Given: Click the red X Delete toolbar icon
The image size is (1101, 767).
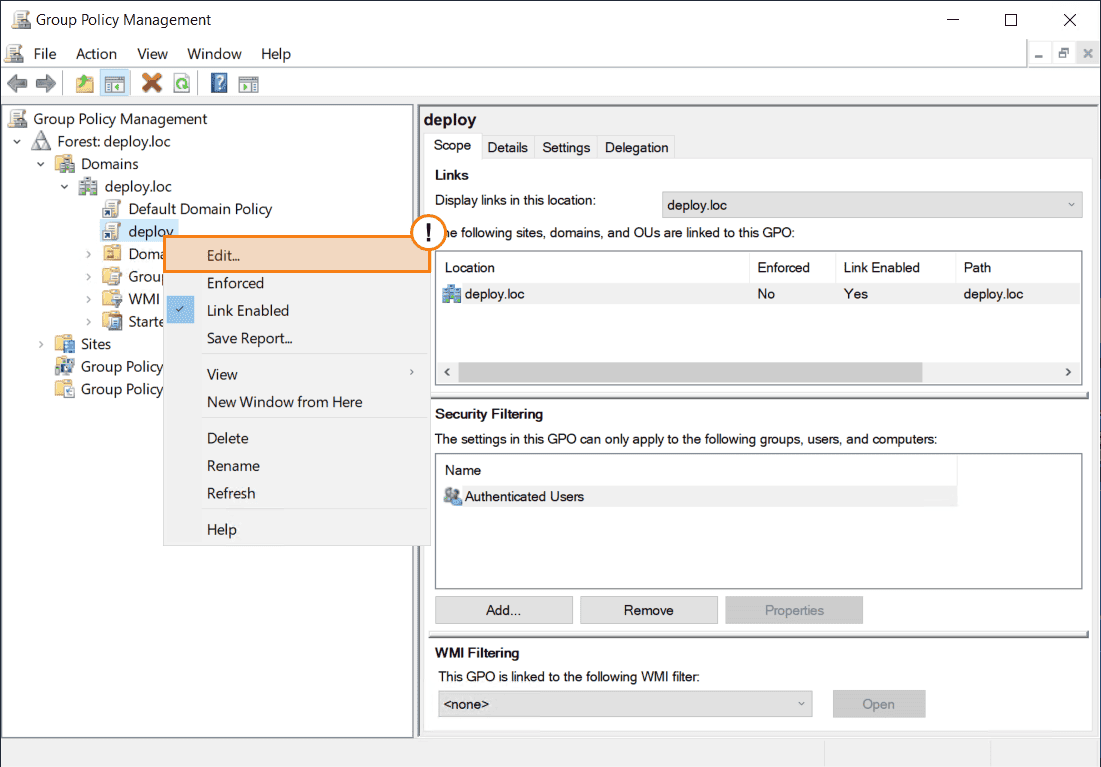Looking at the screenshot, I should click(x=152, y=83).
